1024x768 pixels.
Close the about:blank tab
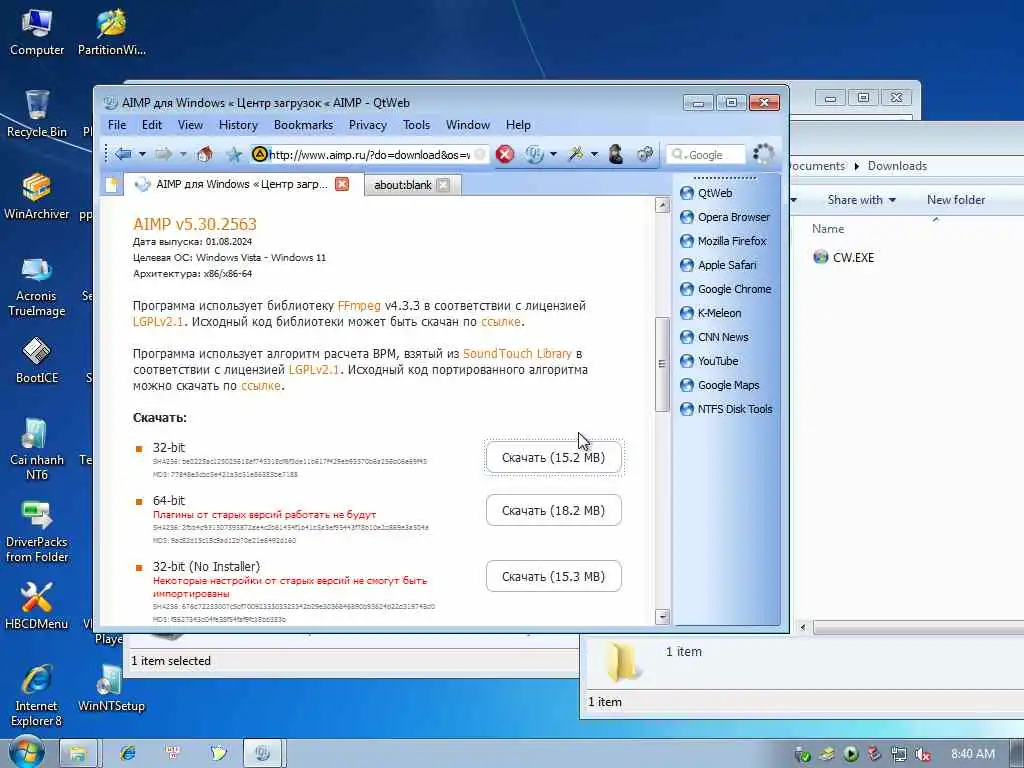(x=443, y=185)
